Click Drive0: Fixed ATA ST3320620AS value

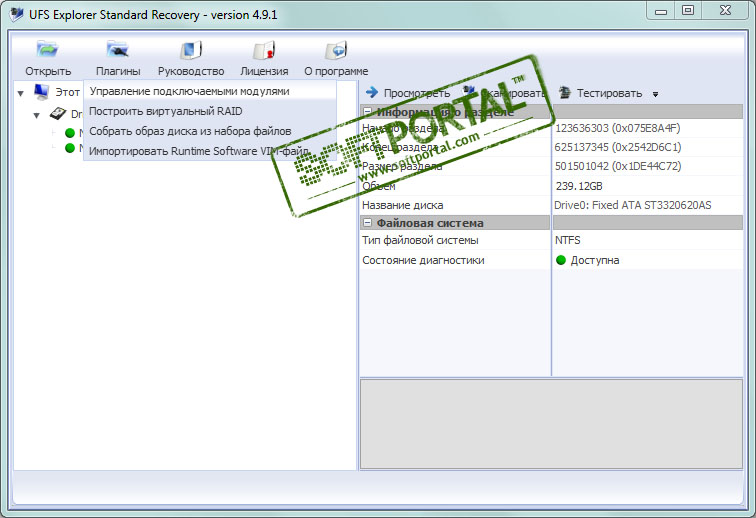[633, 205]
